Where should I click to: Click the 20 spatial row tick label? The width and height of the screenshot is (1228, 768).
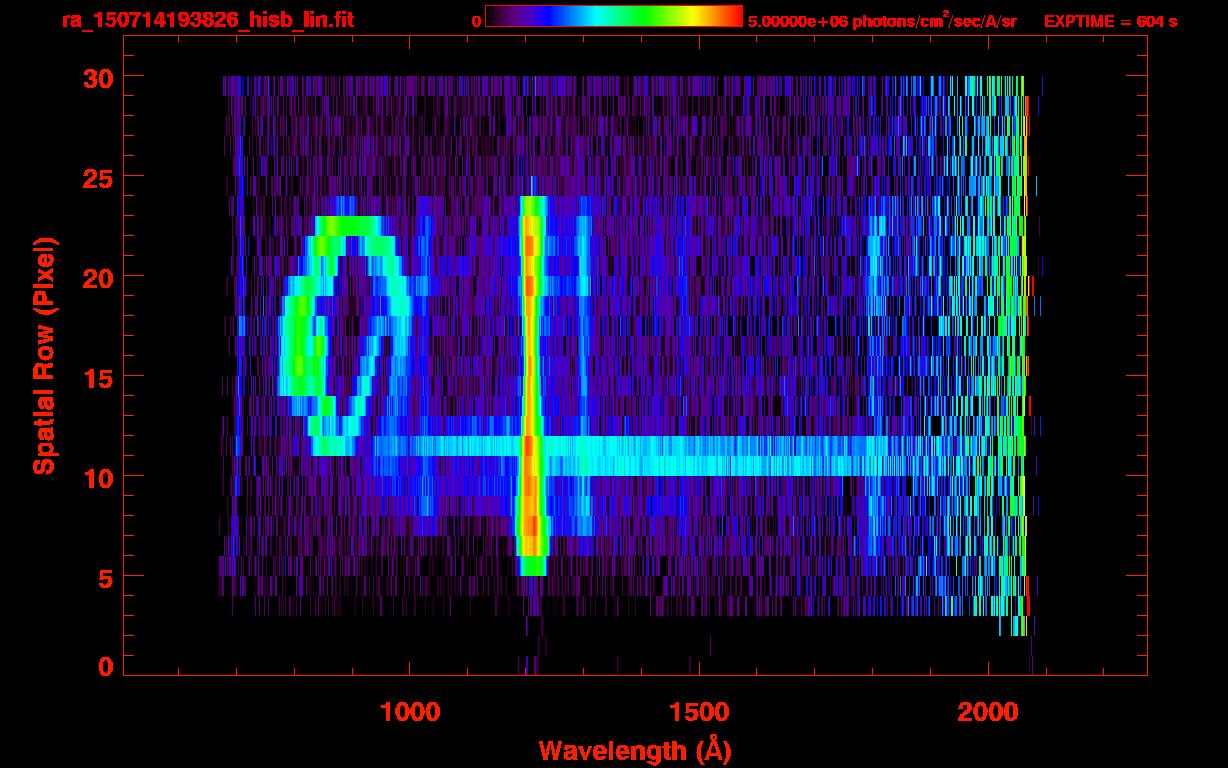point(98,277)
